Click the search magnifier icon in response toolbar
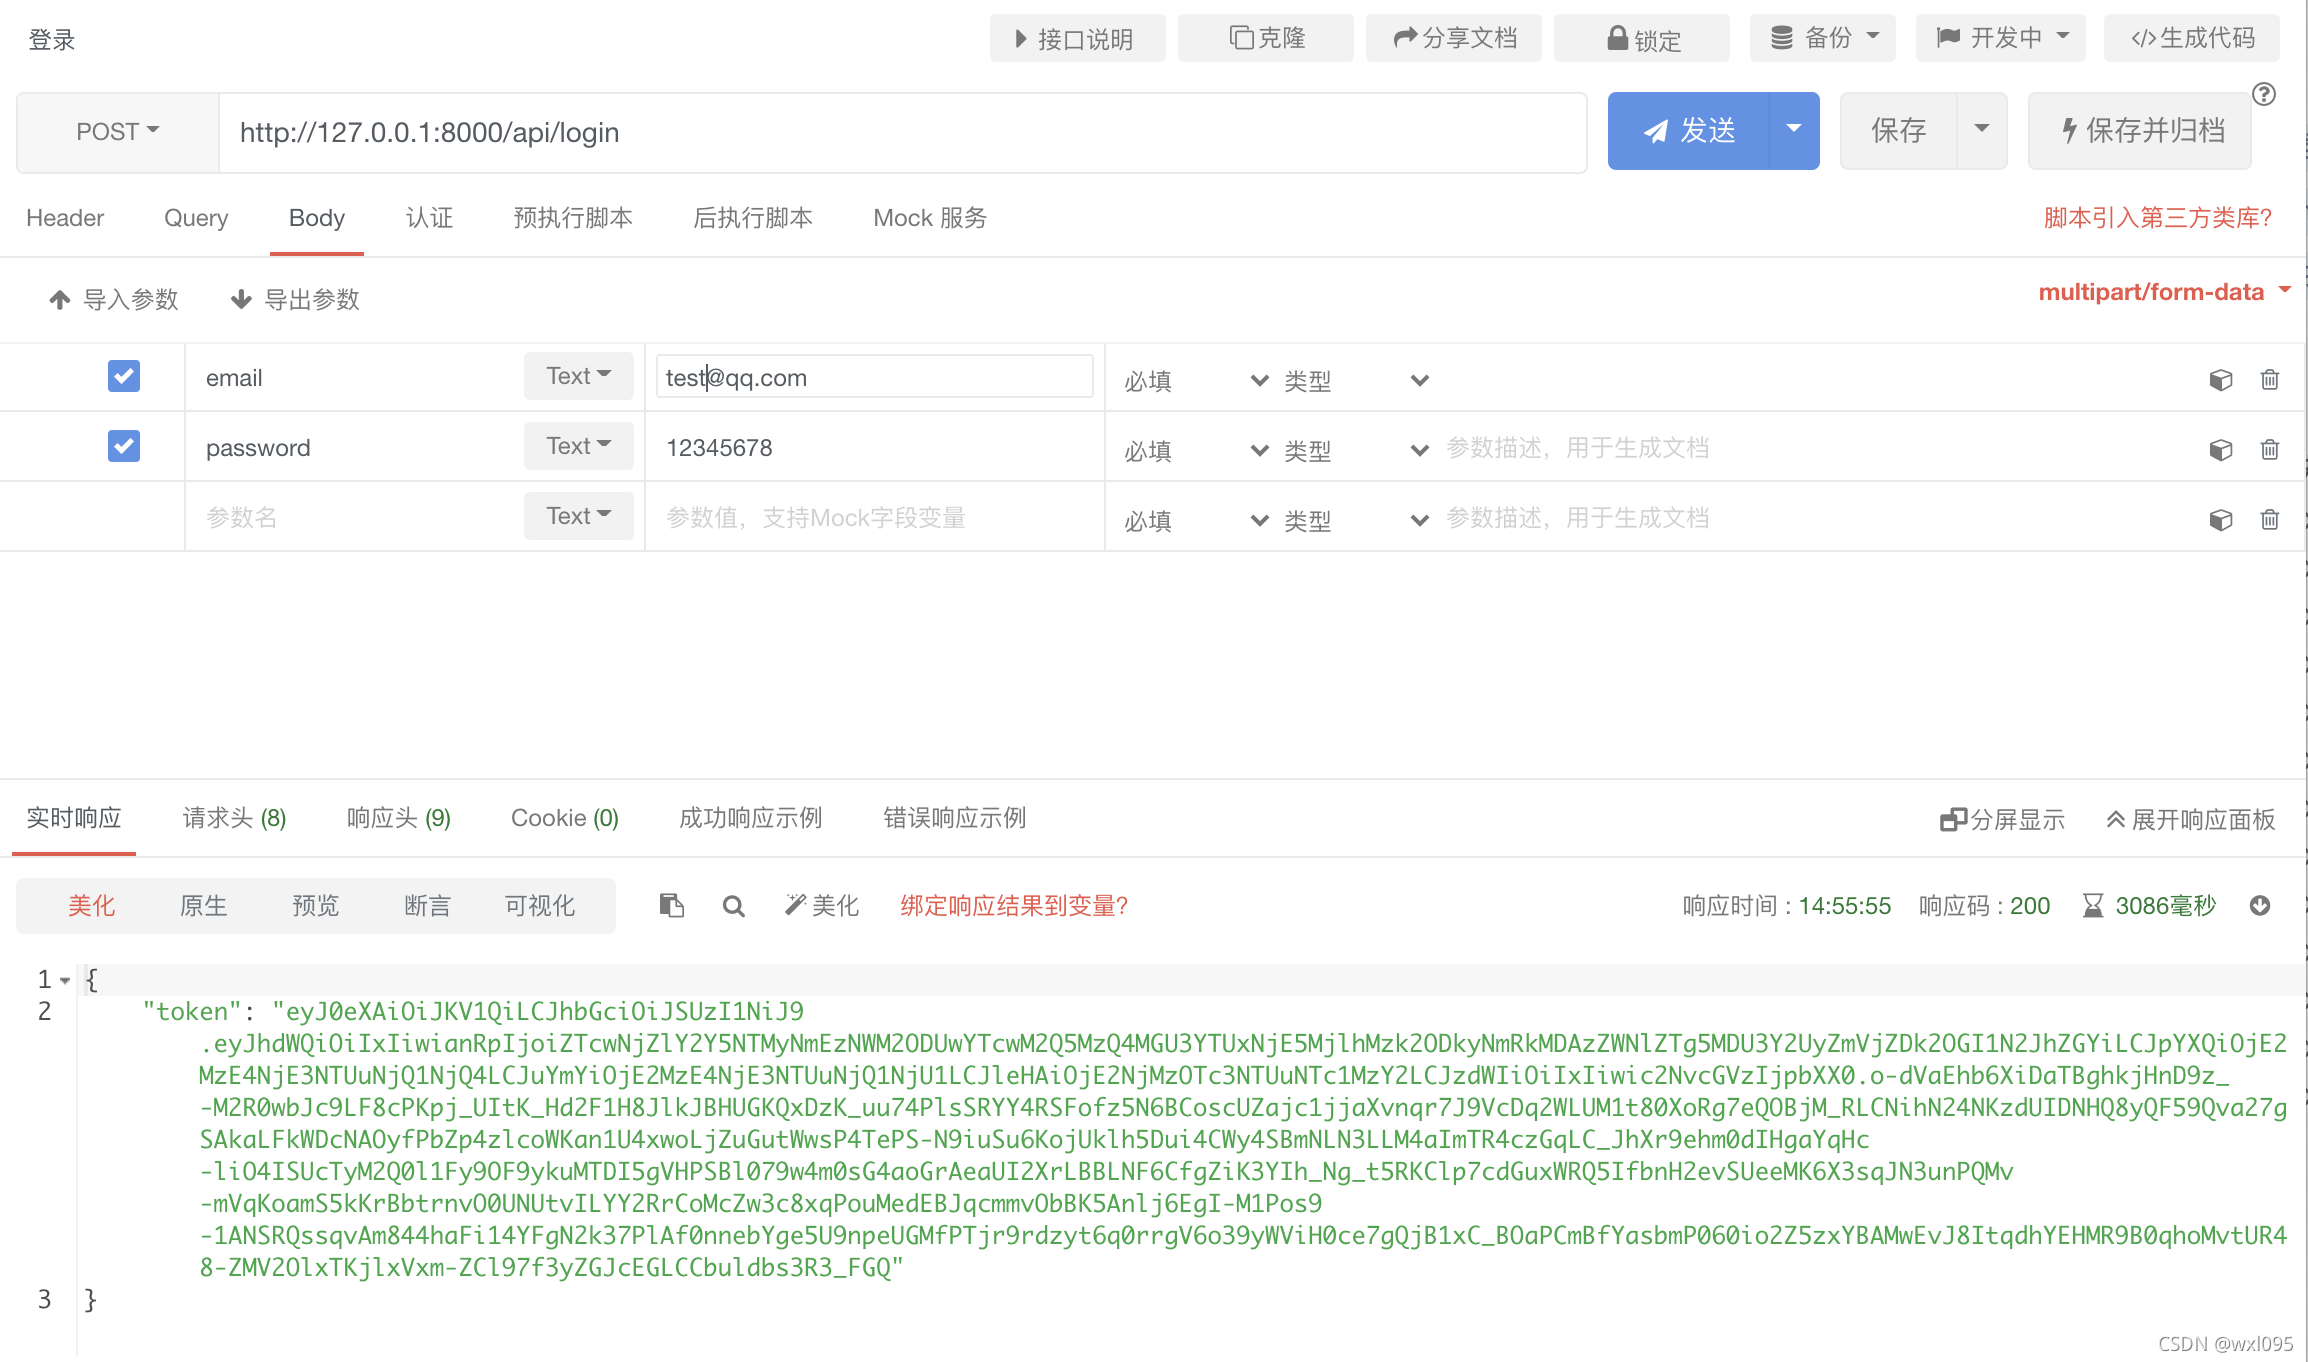2308x1362 pixels. click(x=733, y=906)
